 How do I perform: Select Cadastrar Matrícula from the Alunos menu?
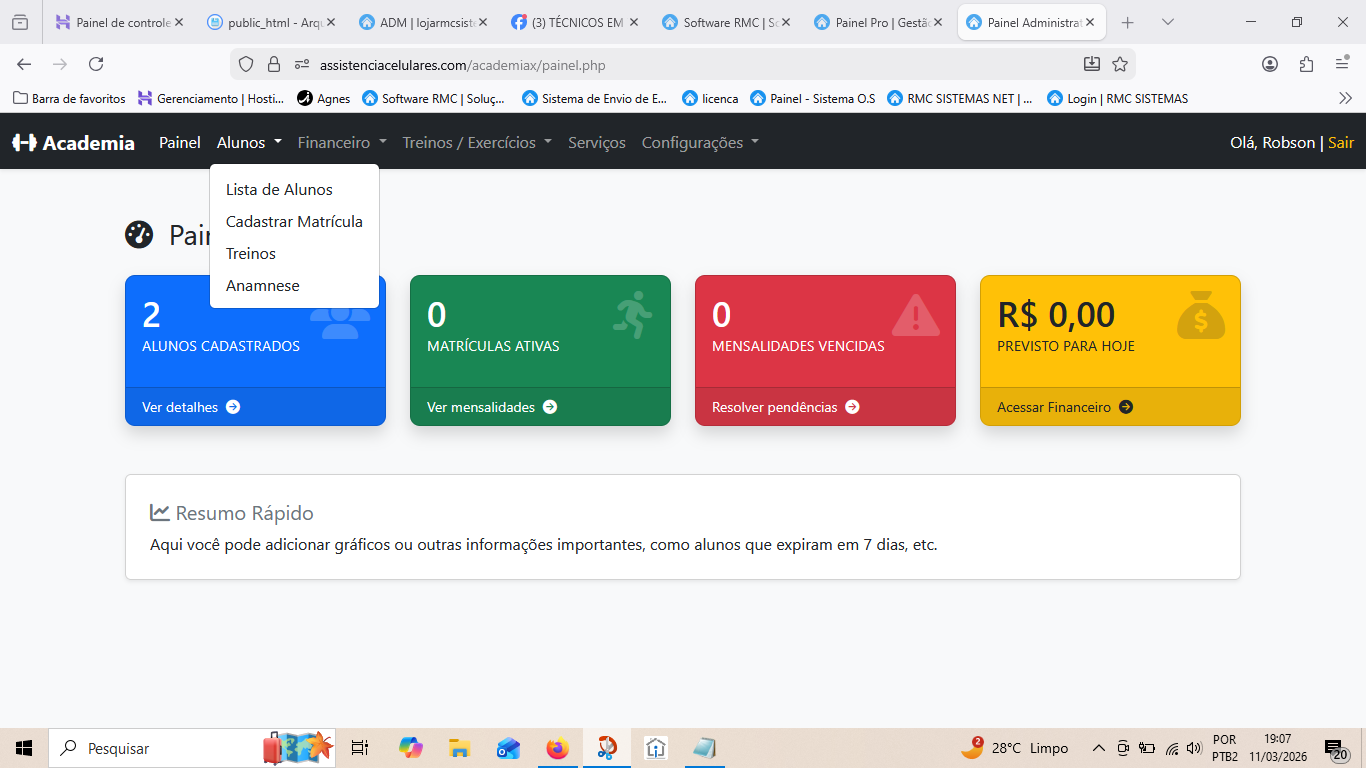click(x=294, y=221)
